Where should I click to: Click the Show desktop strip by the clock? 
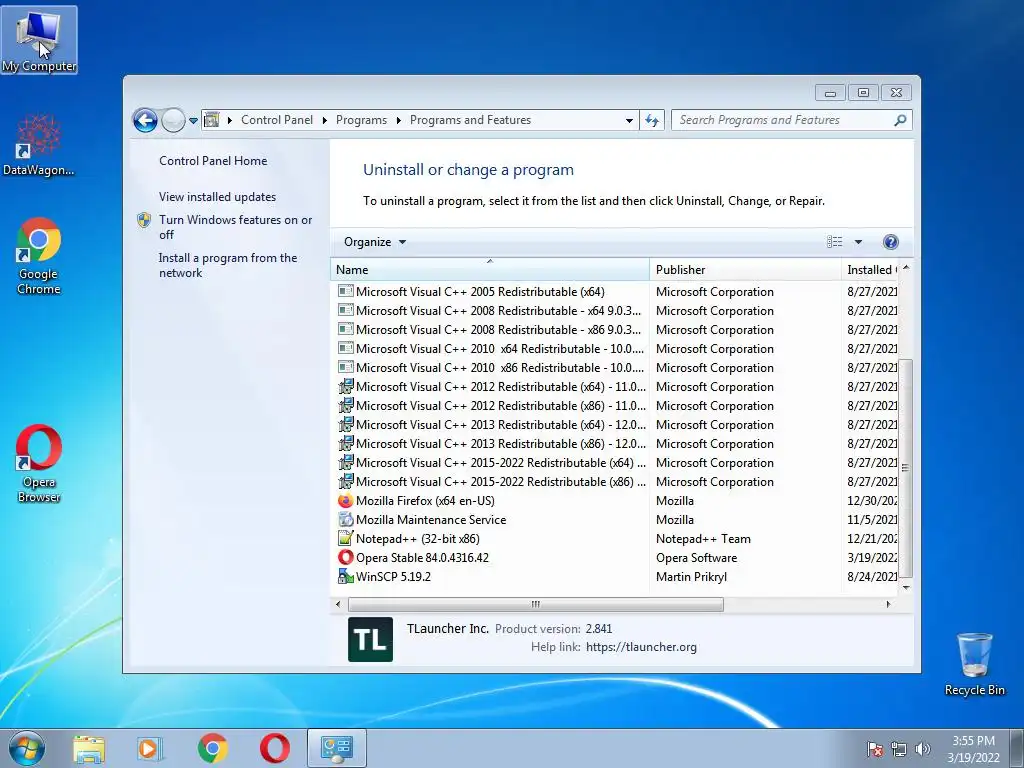[1018, 748]
